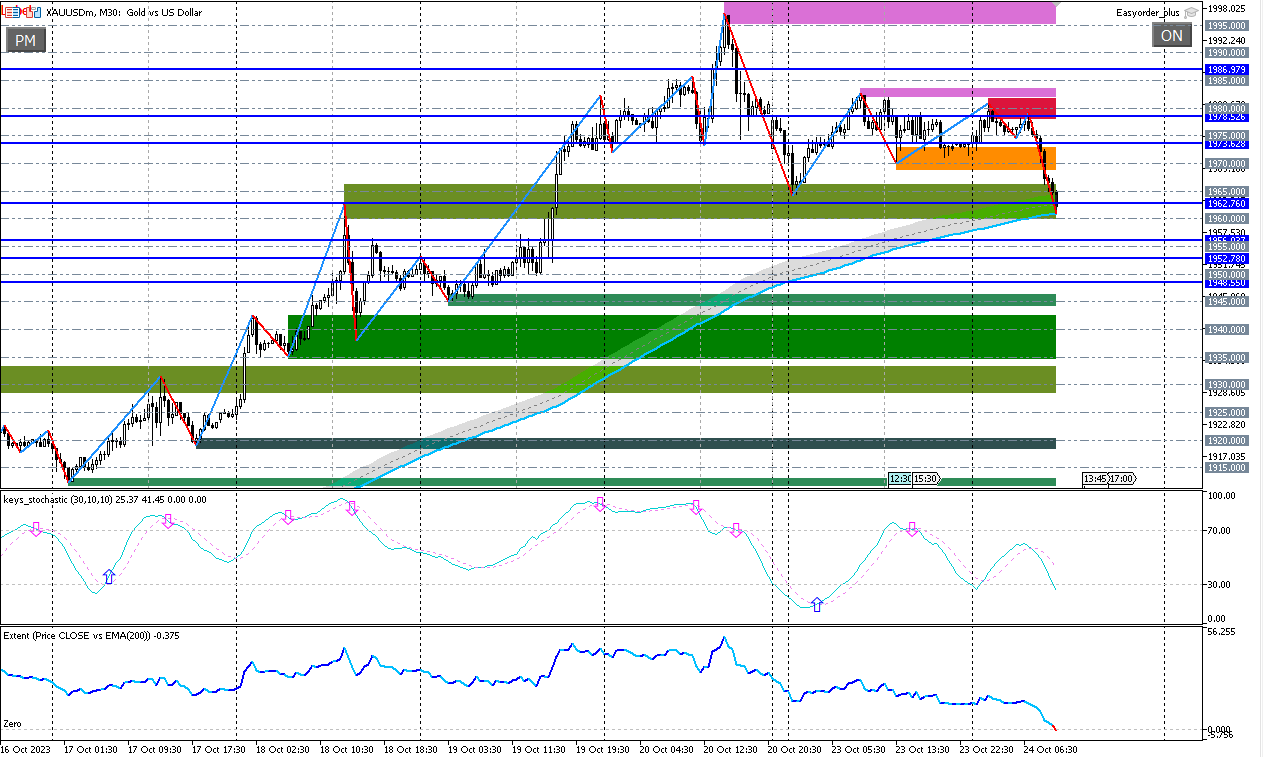Click the cyan 12:30 time marker
The image size is (1263, 757).
899,480
